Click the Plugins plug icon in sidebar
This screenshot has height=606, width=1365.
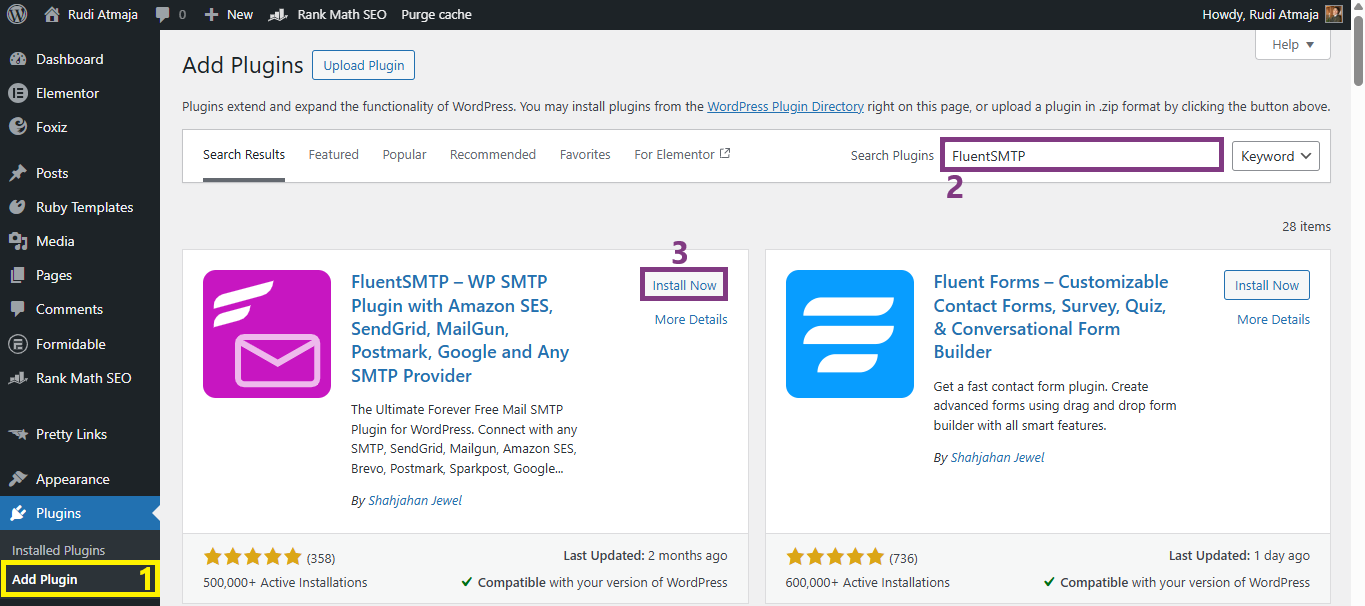18,513
